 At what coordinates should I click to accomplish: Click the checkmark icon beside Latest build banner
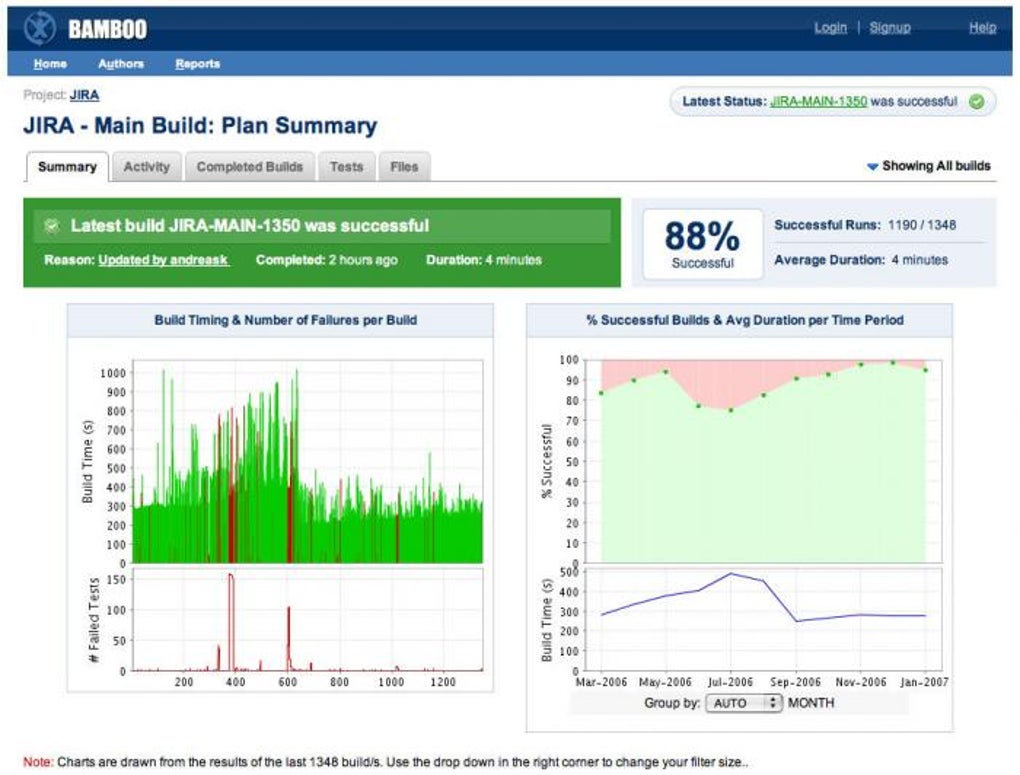pos(51,226)
